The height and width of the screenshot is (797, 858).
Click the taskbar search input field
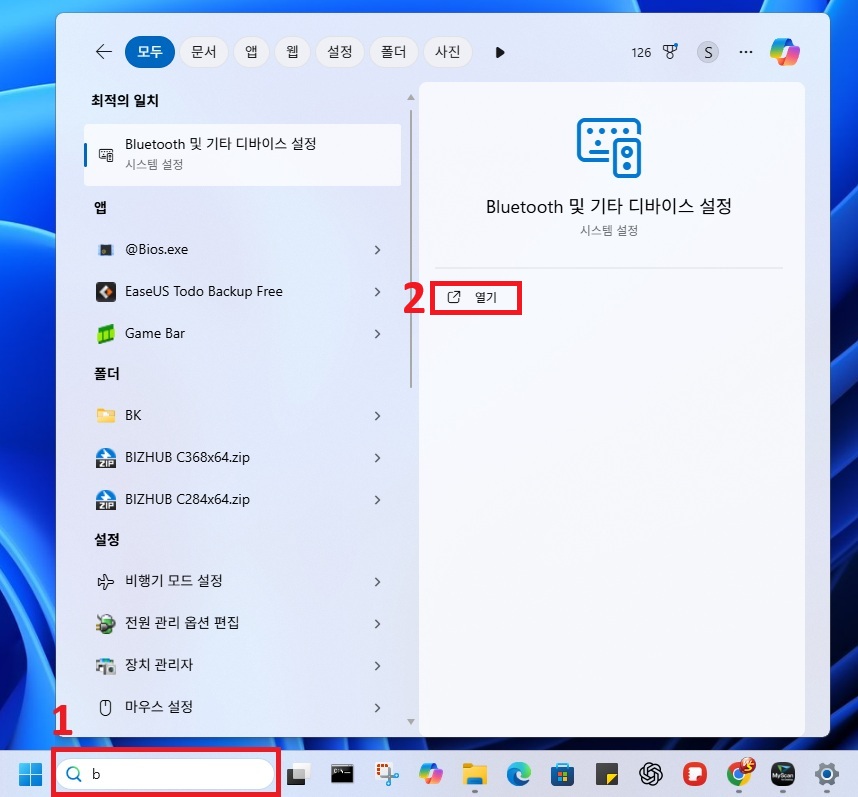[x=165, y=774]
